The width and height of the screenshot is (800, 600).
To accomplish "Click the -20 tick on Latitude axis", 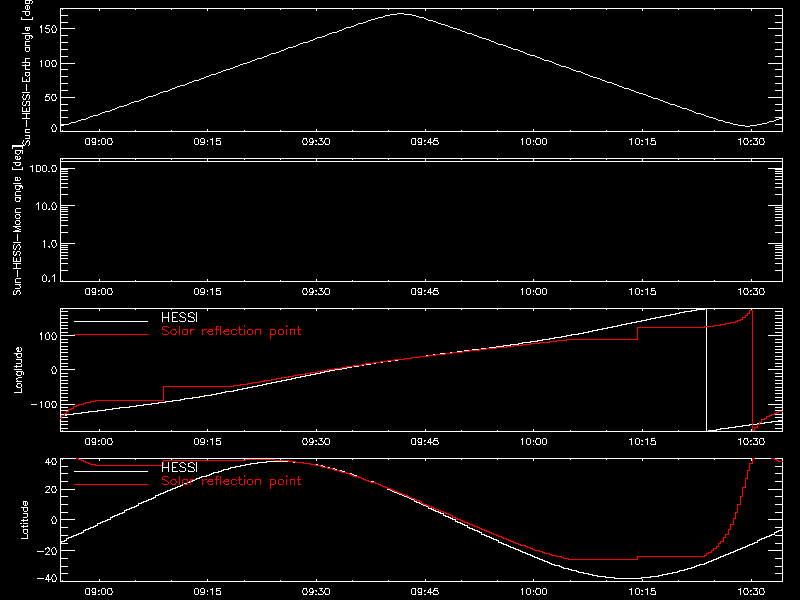I will tap(47, 551).
